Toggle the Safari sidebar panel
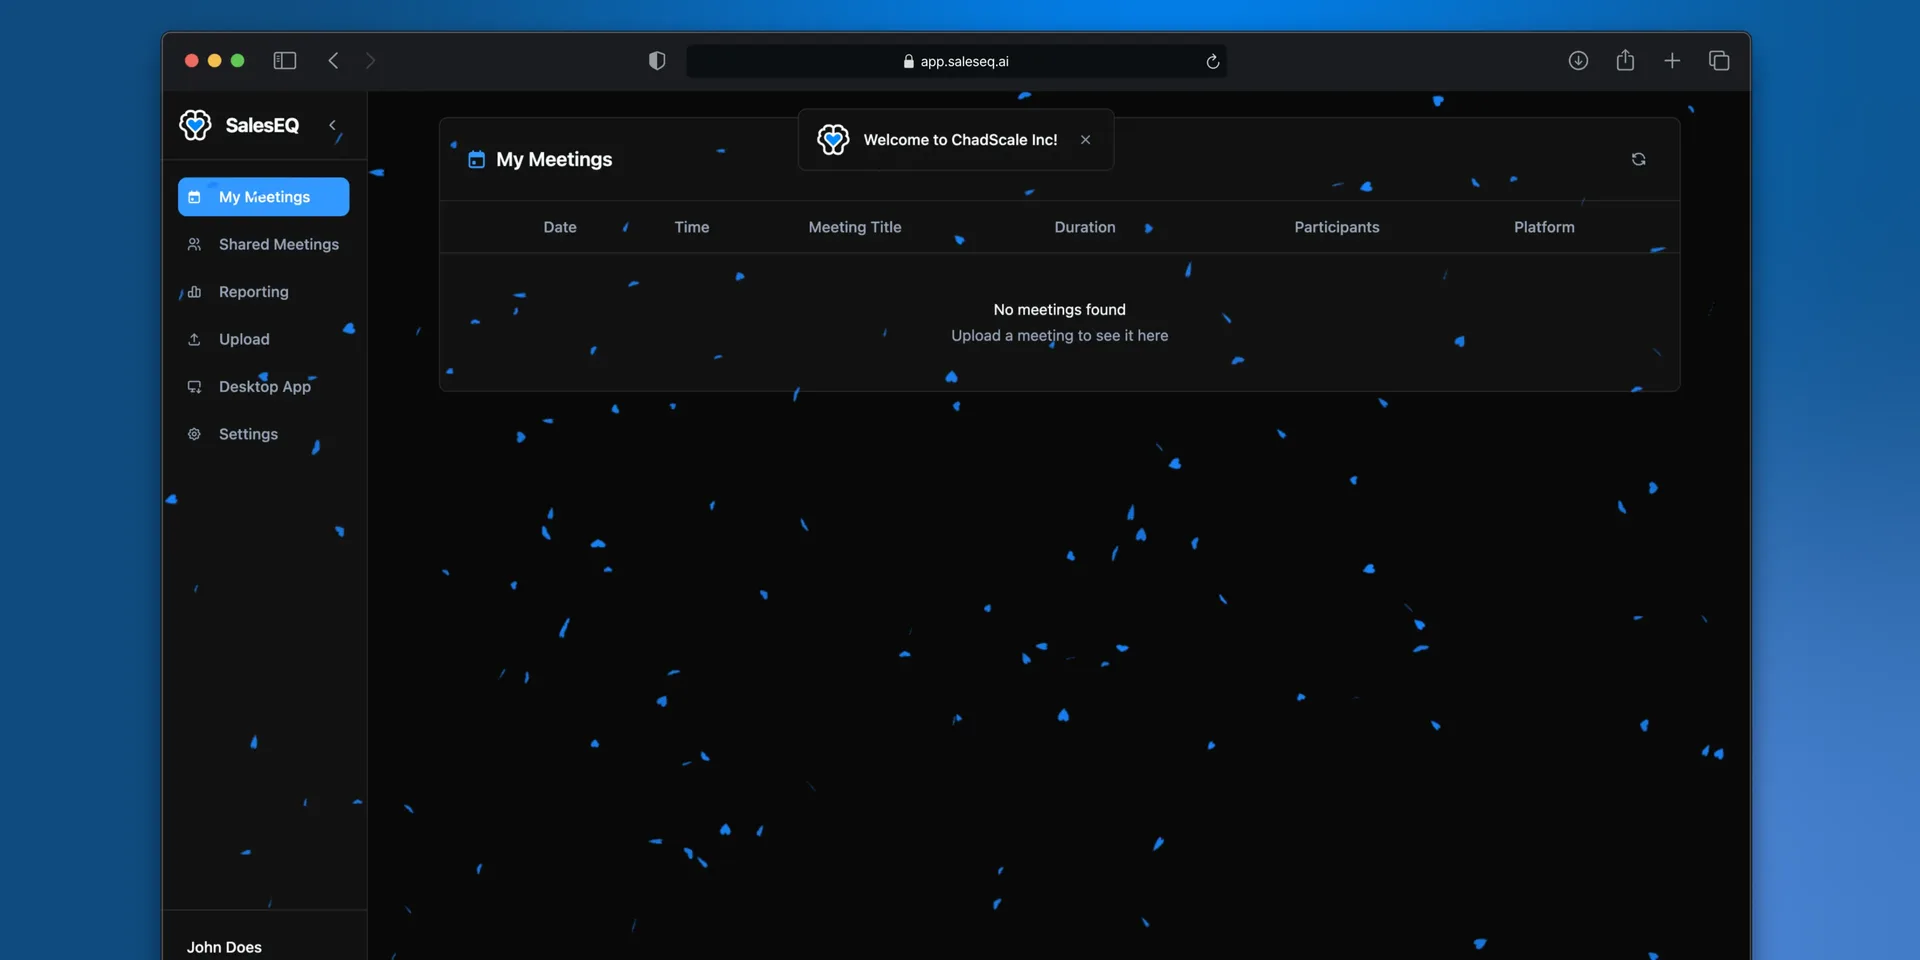Screen dimensions: 1920x960 pos(285,61)
